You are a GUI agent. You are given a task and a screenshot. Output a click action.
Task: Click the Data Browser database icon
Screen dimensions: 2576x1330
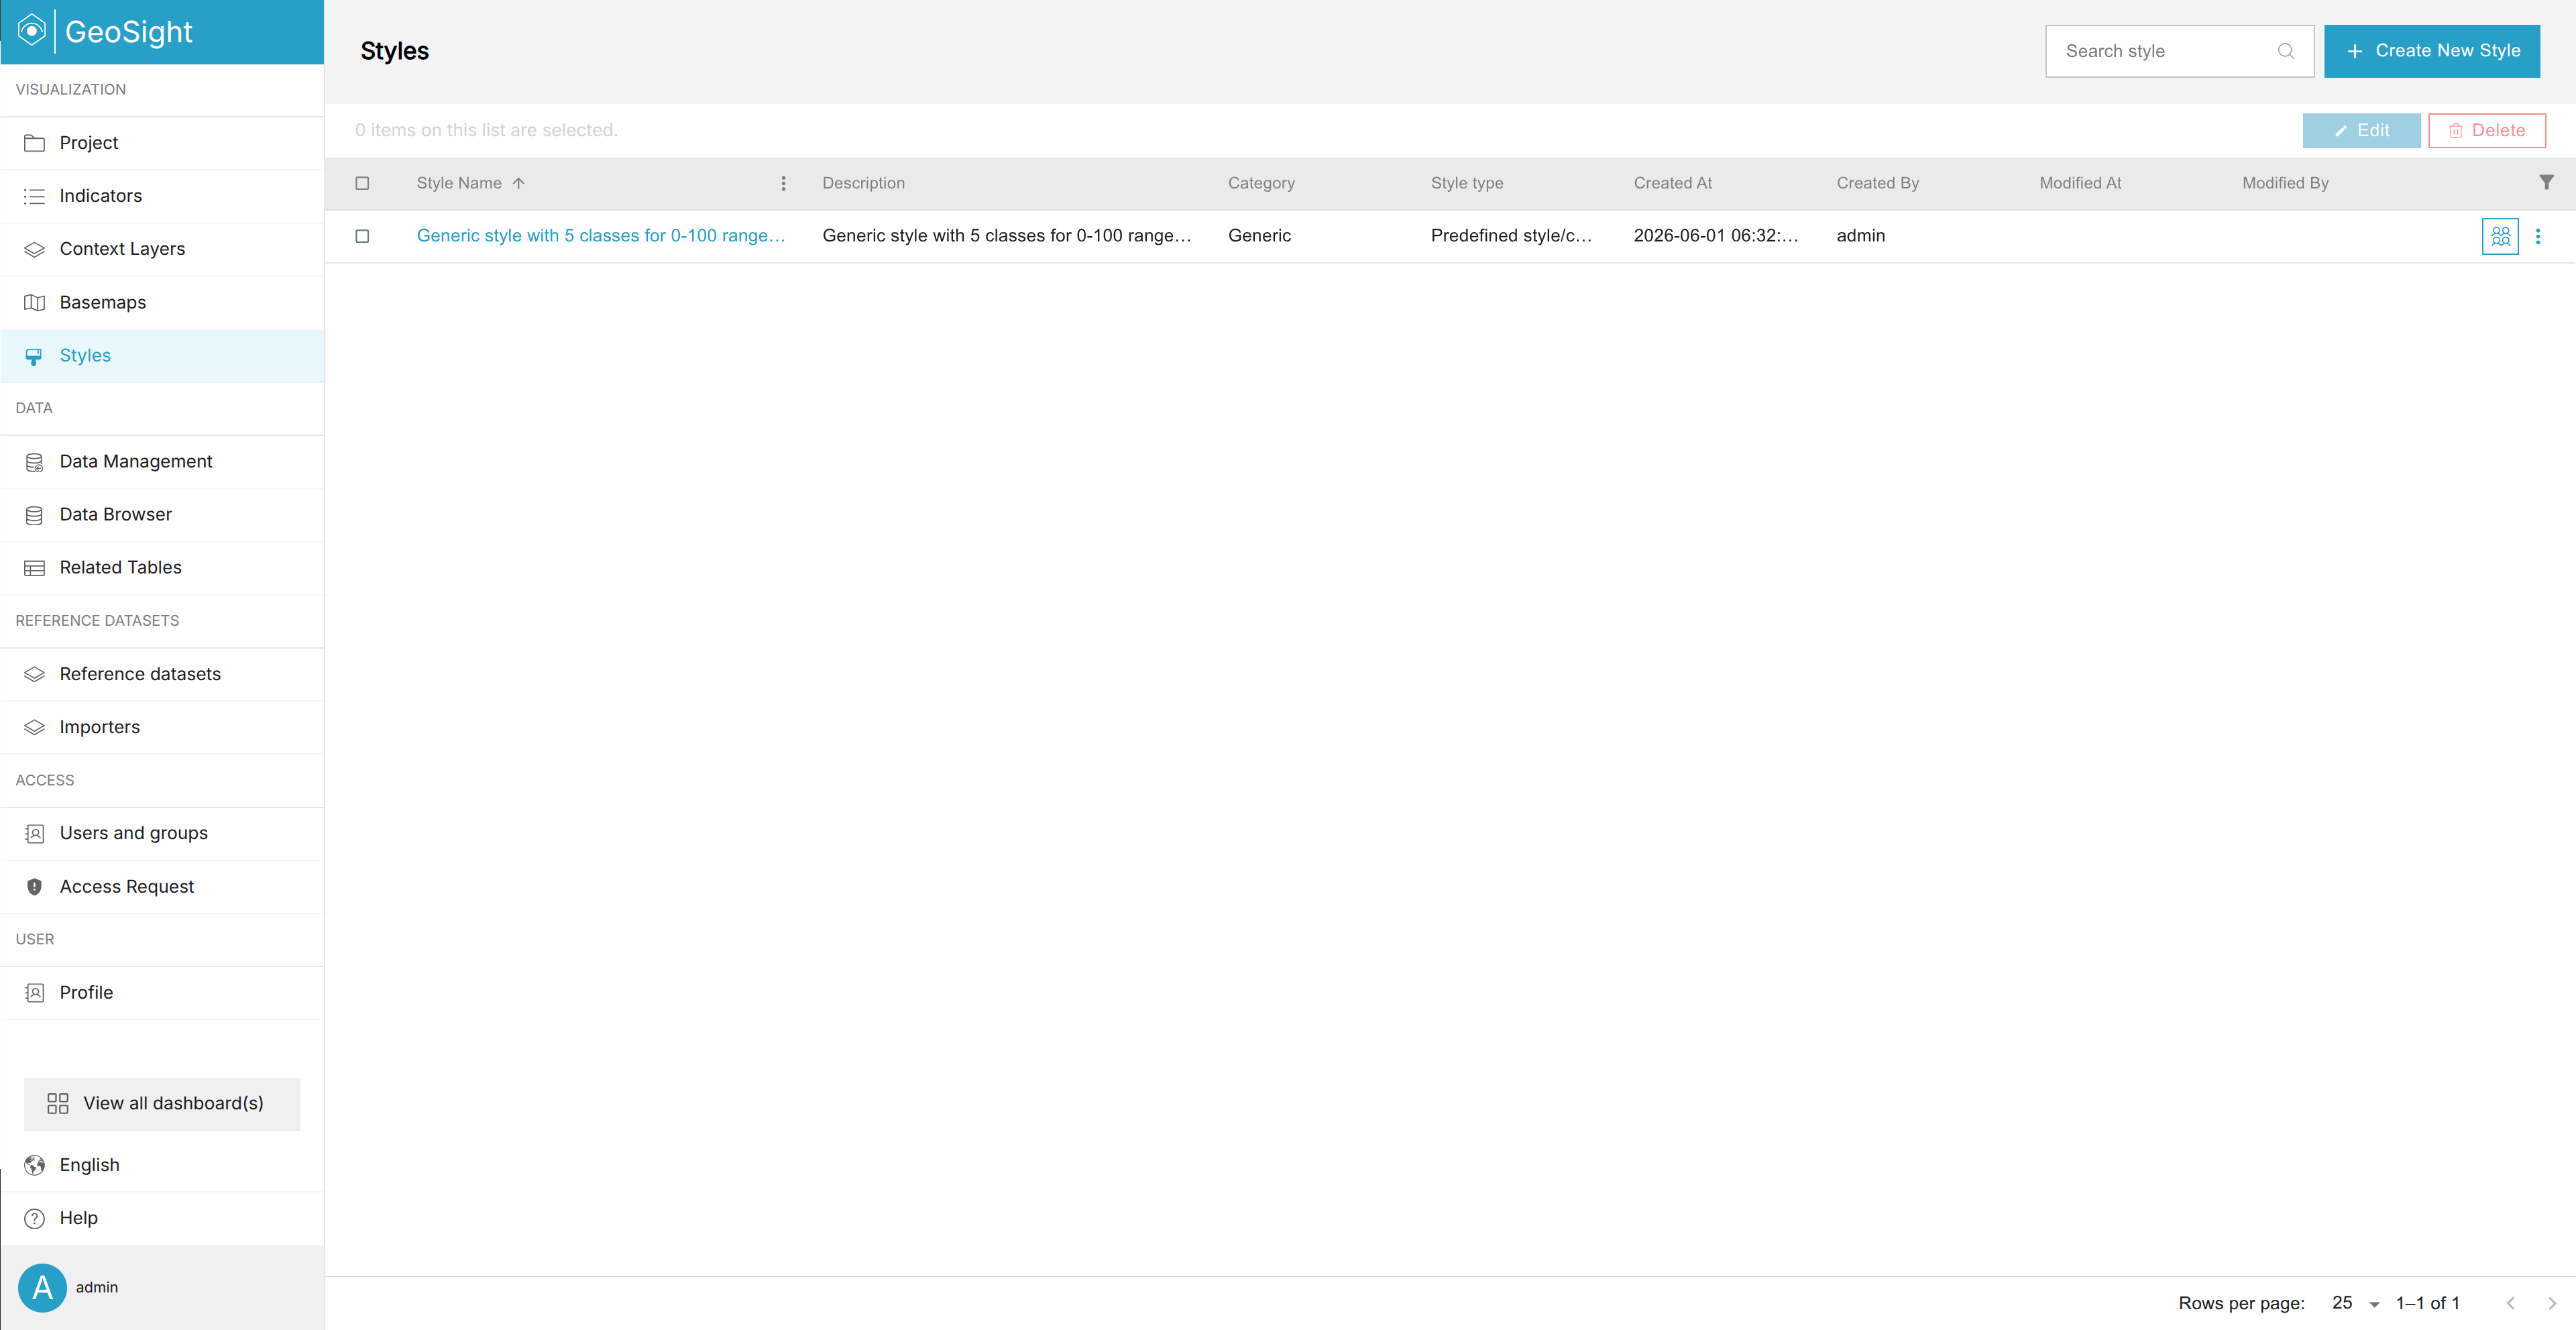34,515
